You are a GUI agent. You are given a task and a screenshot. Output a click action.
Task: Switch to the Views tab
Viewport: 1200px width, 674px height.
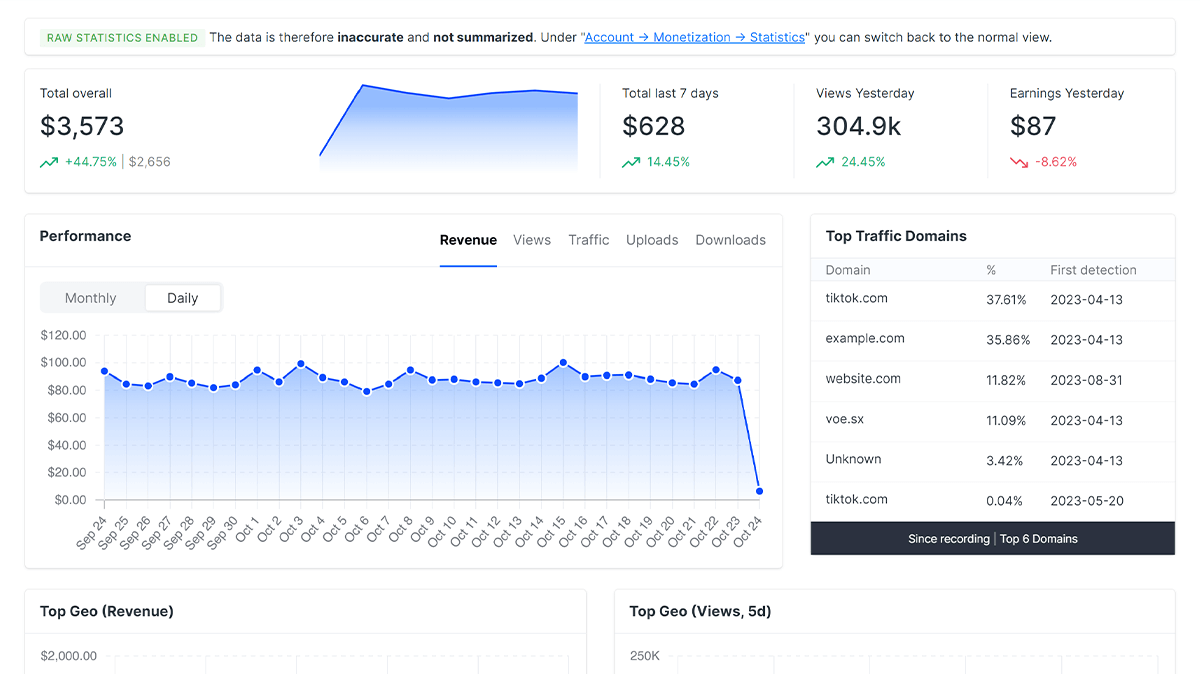pos(532,240)
